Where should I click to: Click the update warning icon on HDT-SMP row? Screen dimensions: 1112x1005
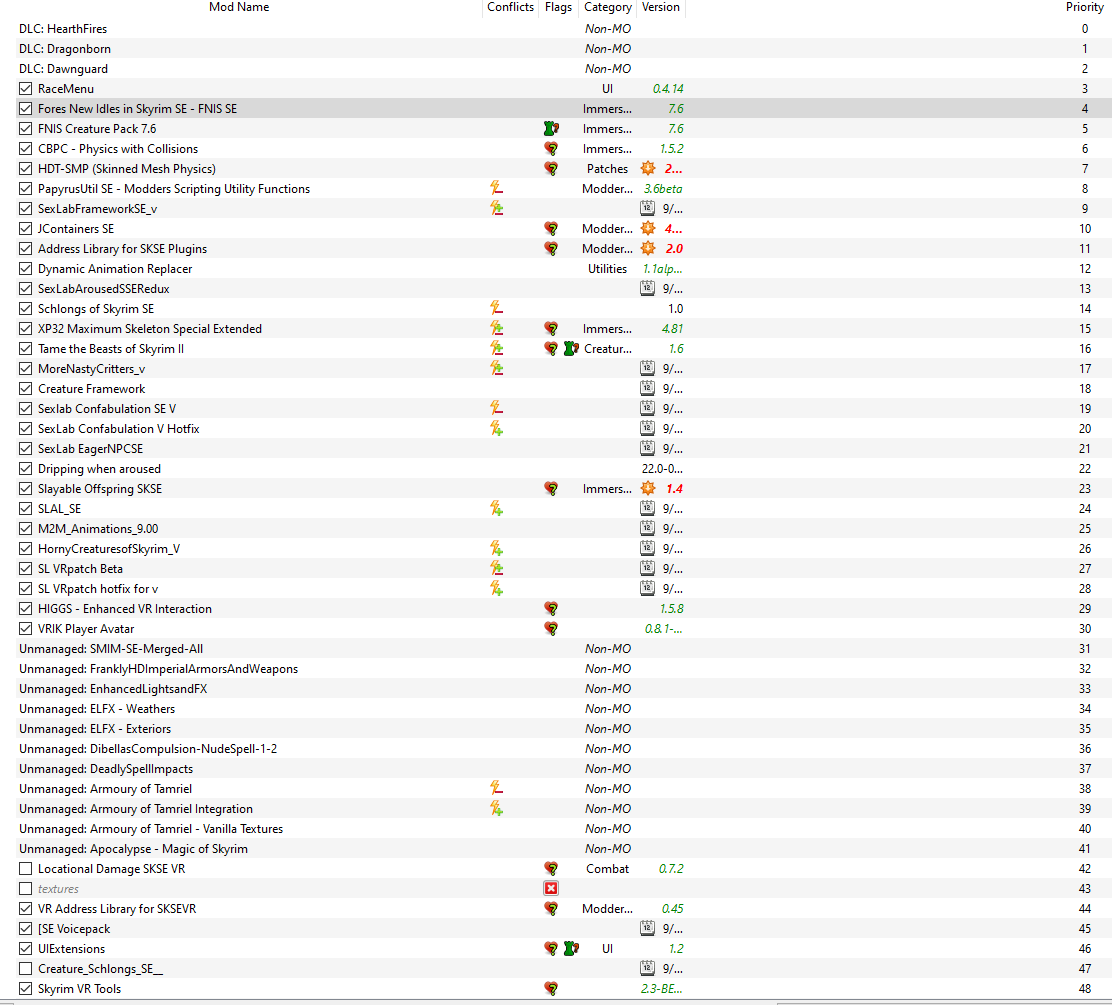click(x=648, y=169)
